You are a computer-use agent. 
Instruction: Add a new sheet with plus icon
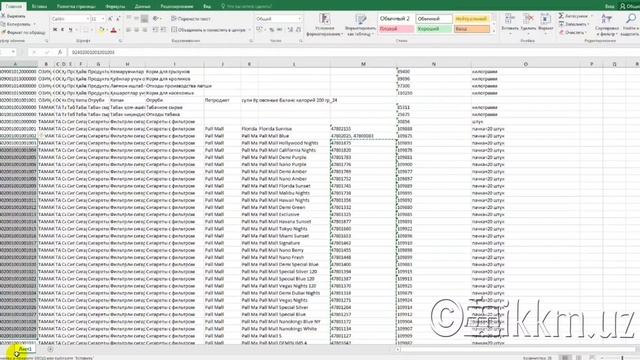50,349
